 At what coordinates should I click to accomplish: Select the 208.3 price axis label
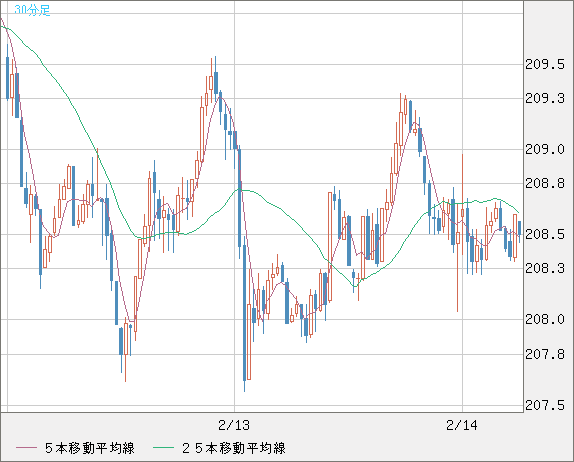(x=545, y=268)
